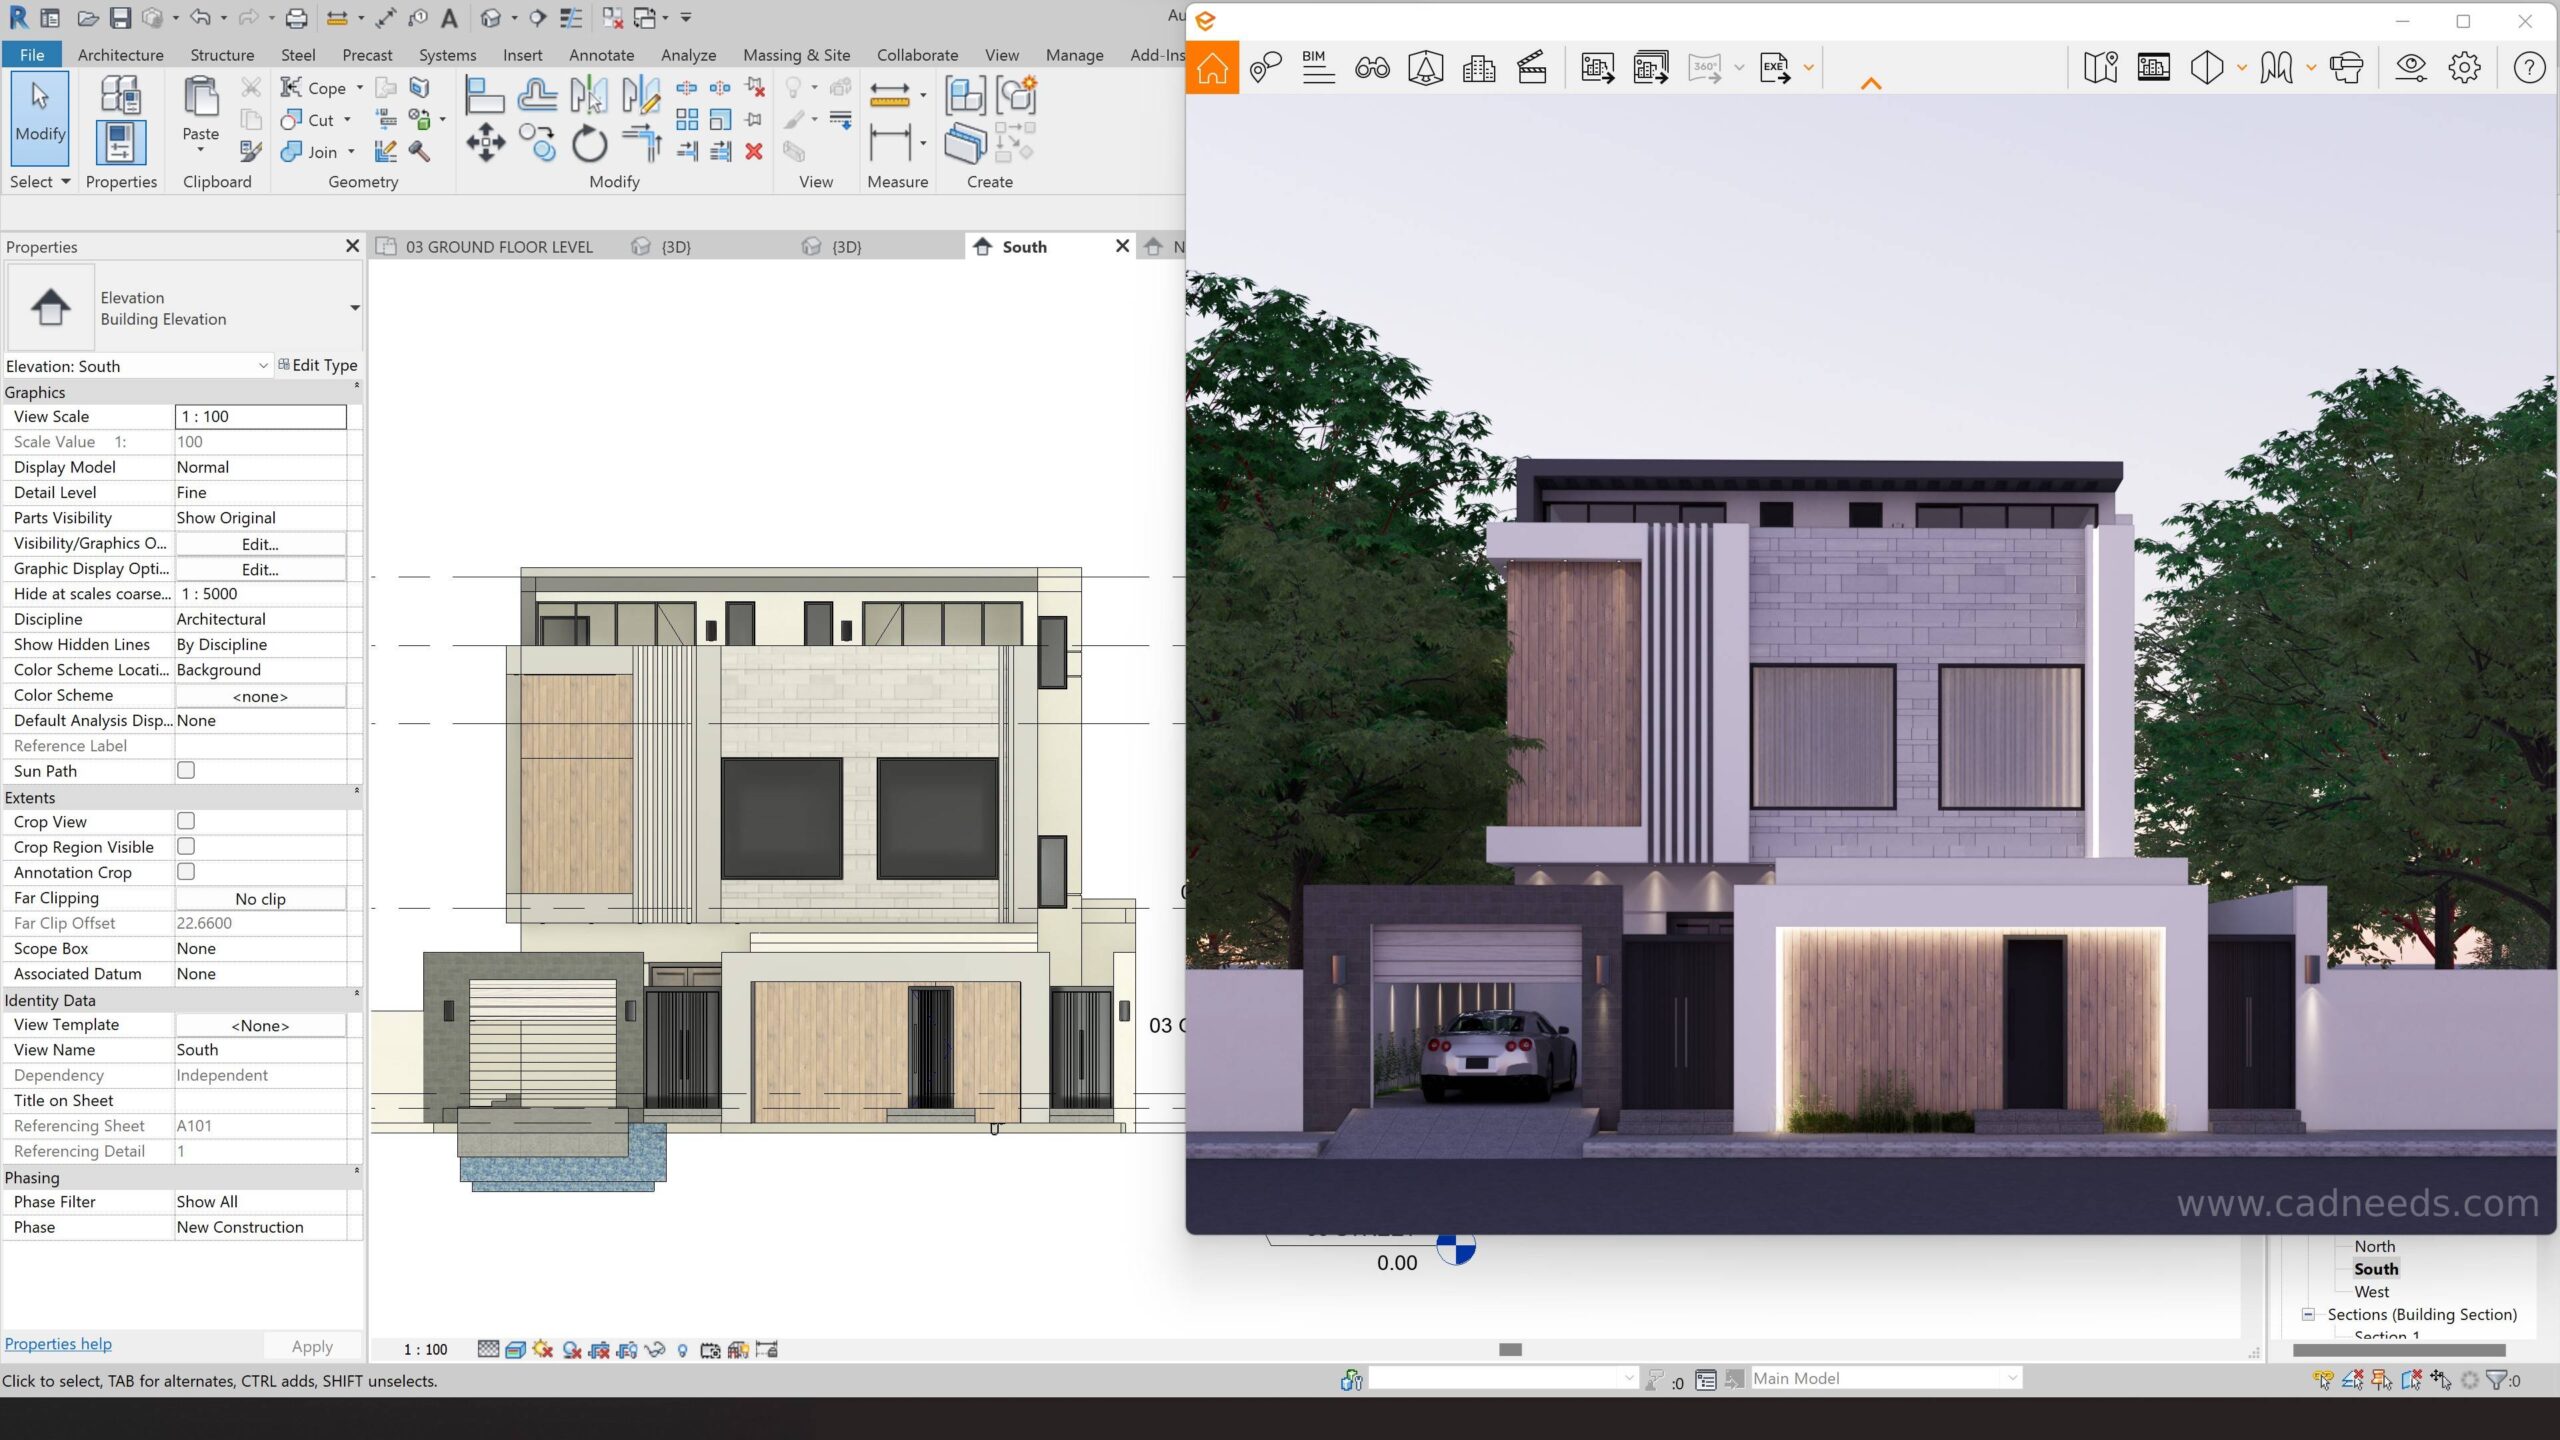Open the Elevation type selector dropdown
Image resolution: width=2560 pixels, height=1440 pixels.
[x=354, y=308]
